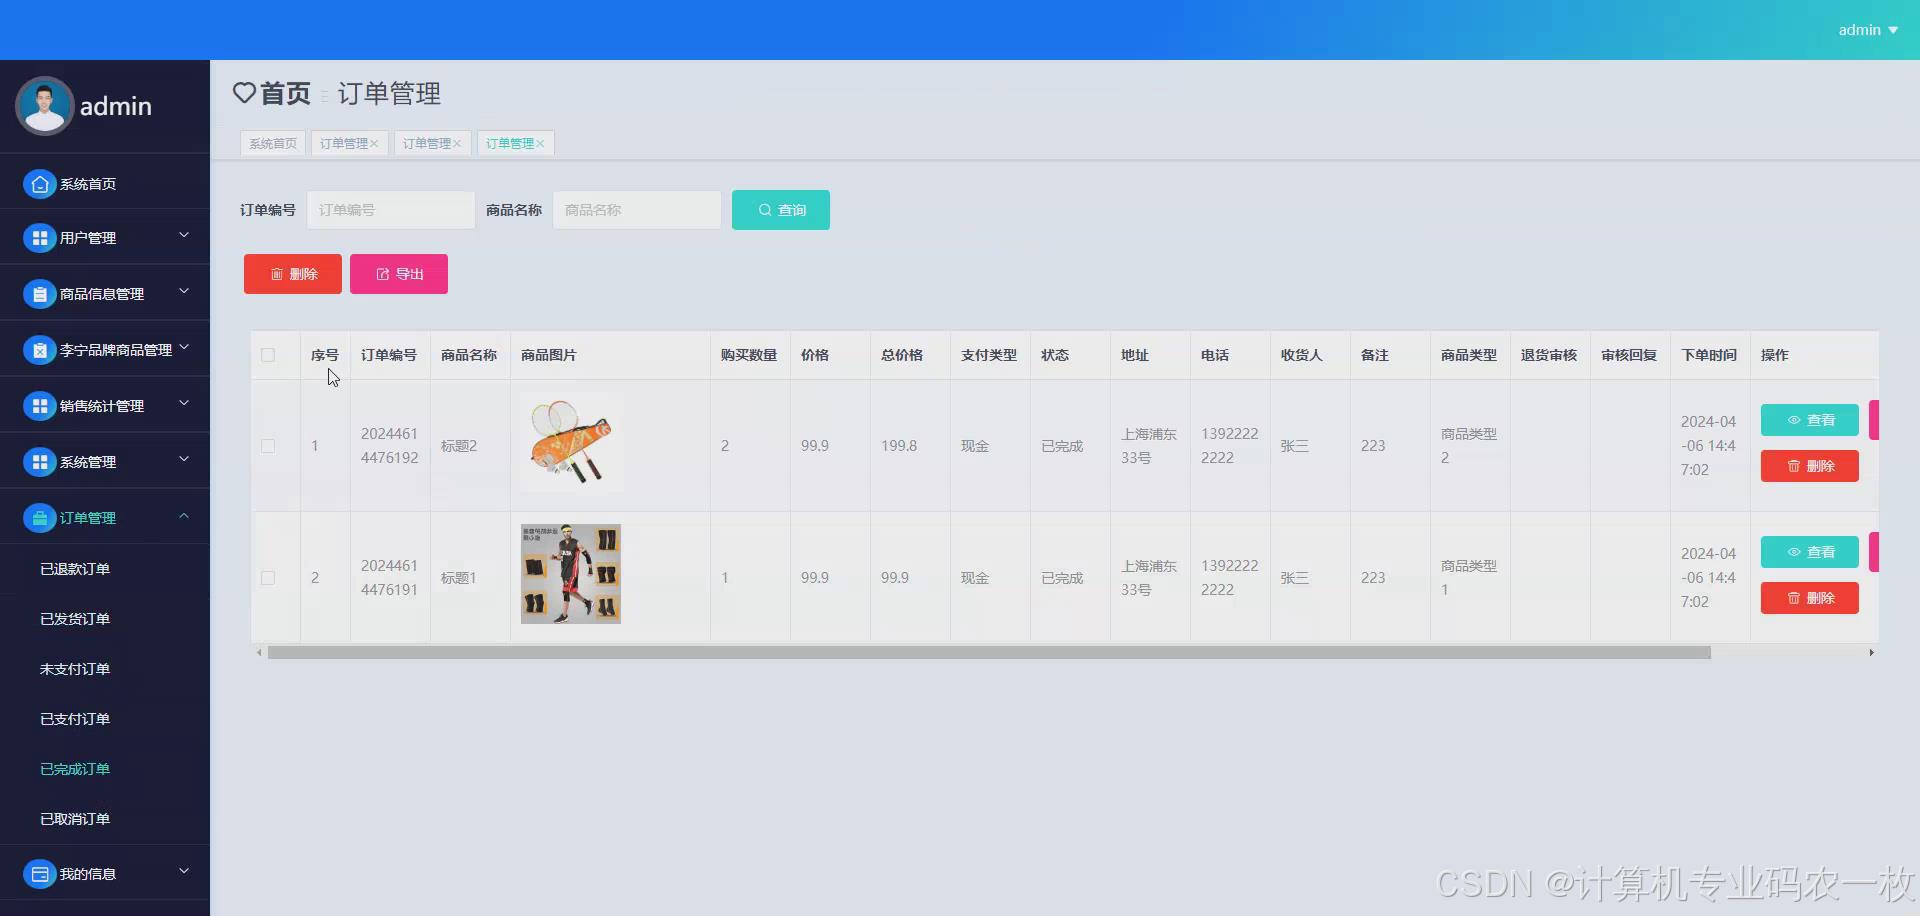Viewport: 1920px width, 916px height.
Task: Tick the checkbox for order 20244614476192
Action: click(x=268, y=446)
